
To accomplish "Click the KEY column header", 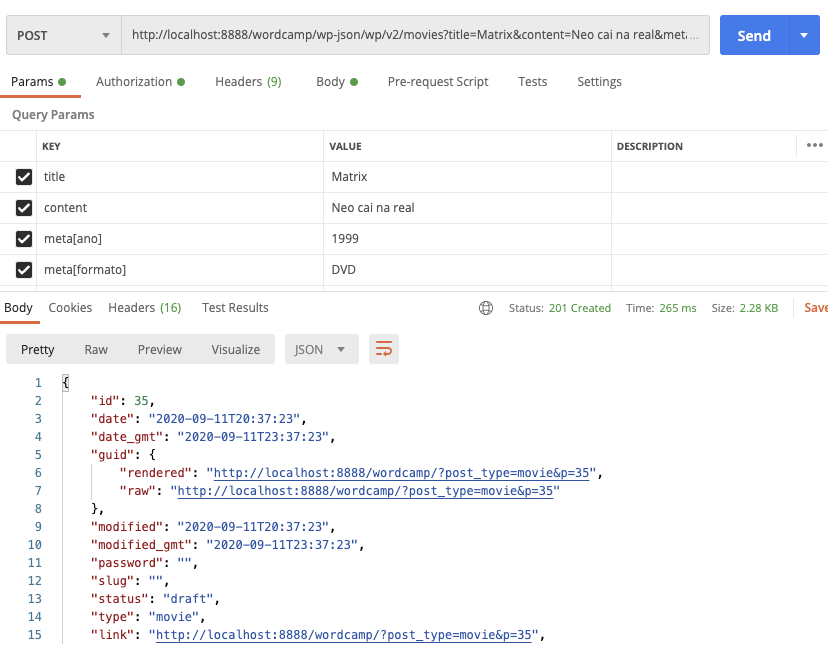I will (51, 146).
